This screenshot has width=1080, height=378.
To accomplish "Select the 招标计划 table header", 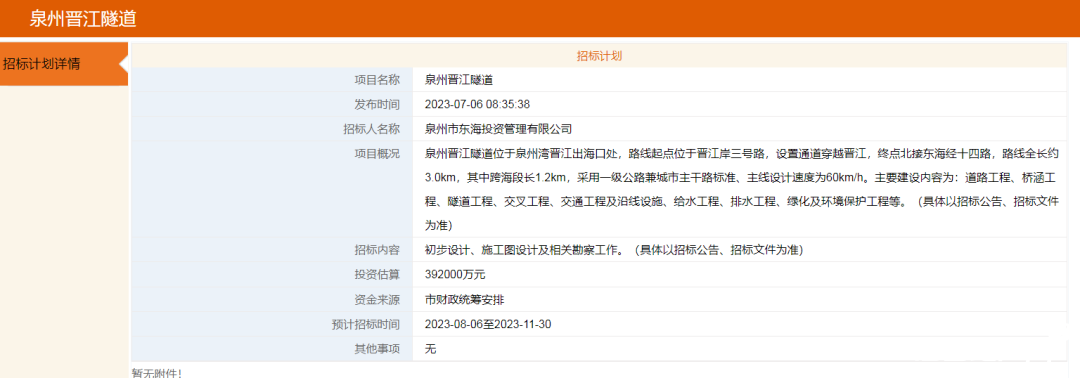I will point(599,56).
